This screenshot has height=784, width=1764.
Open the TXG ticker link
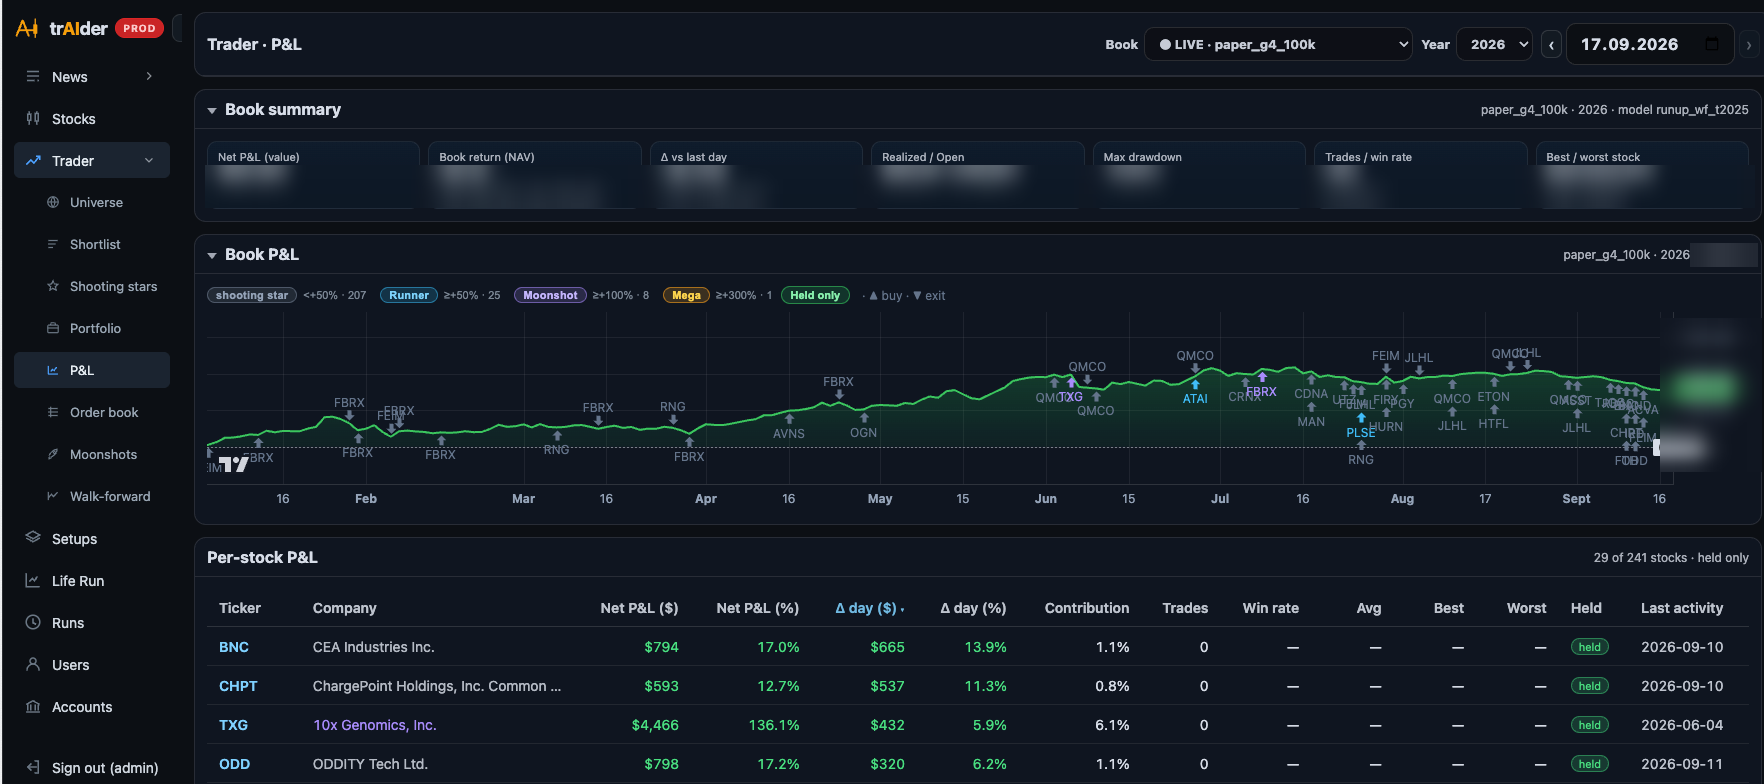tap(233, 725)
